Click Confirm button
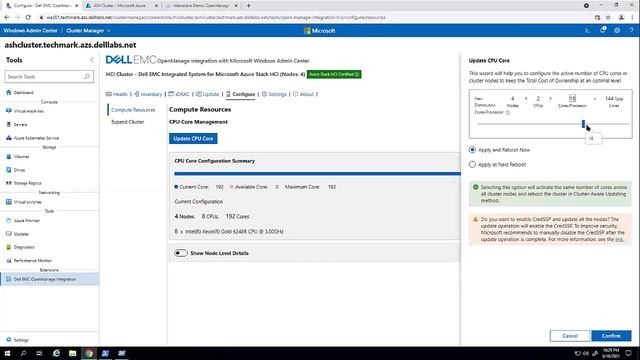 point(611,336)
